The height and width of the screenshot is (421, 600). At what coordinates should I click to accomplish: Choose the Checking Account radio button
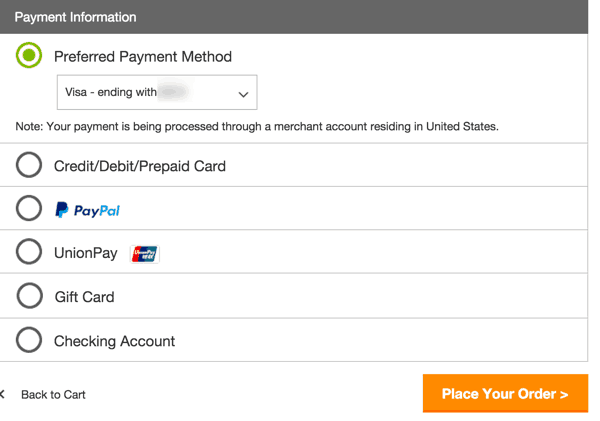[29, 339]
